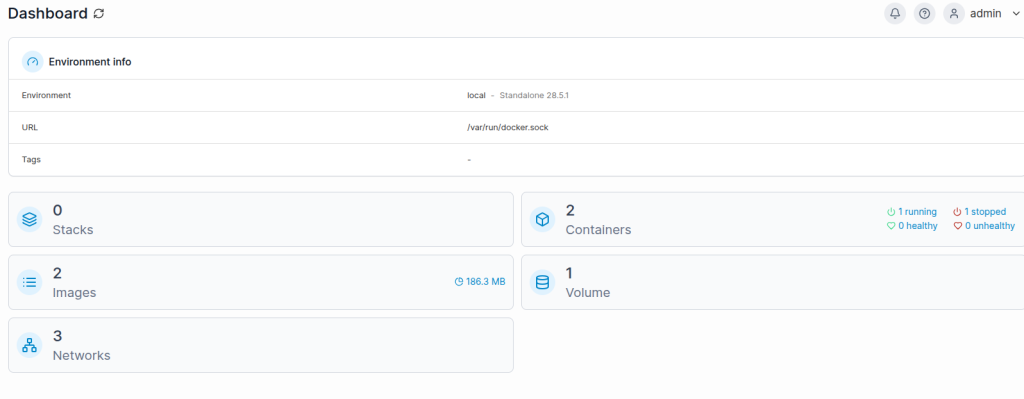
Task: Click the '0 healthy' status text
Action: 918,226
